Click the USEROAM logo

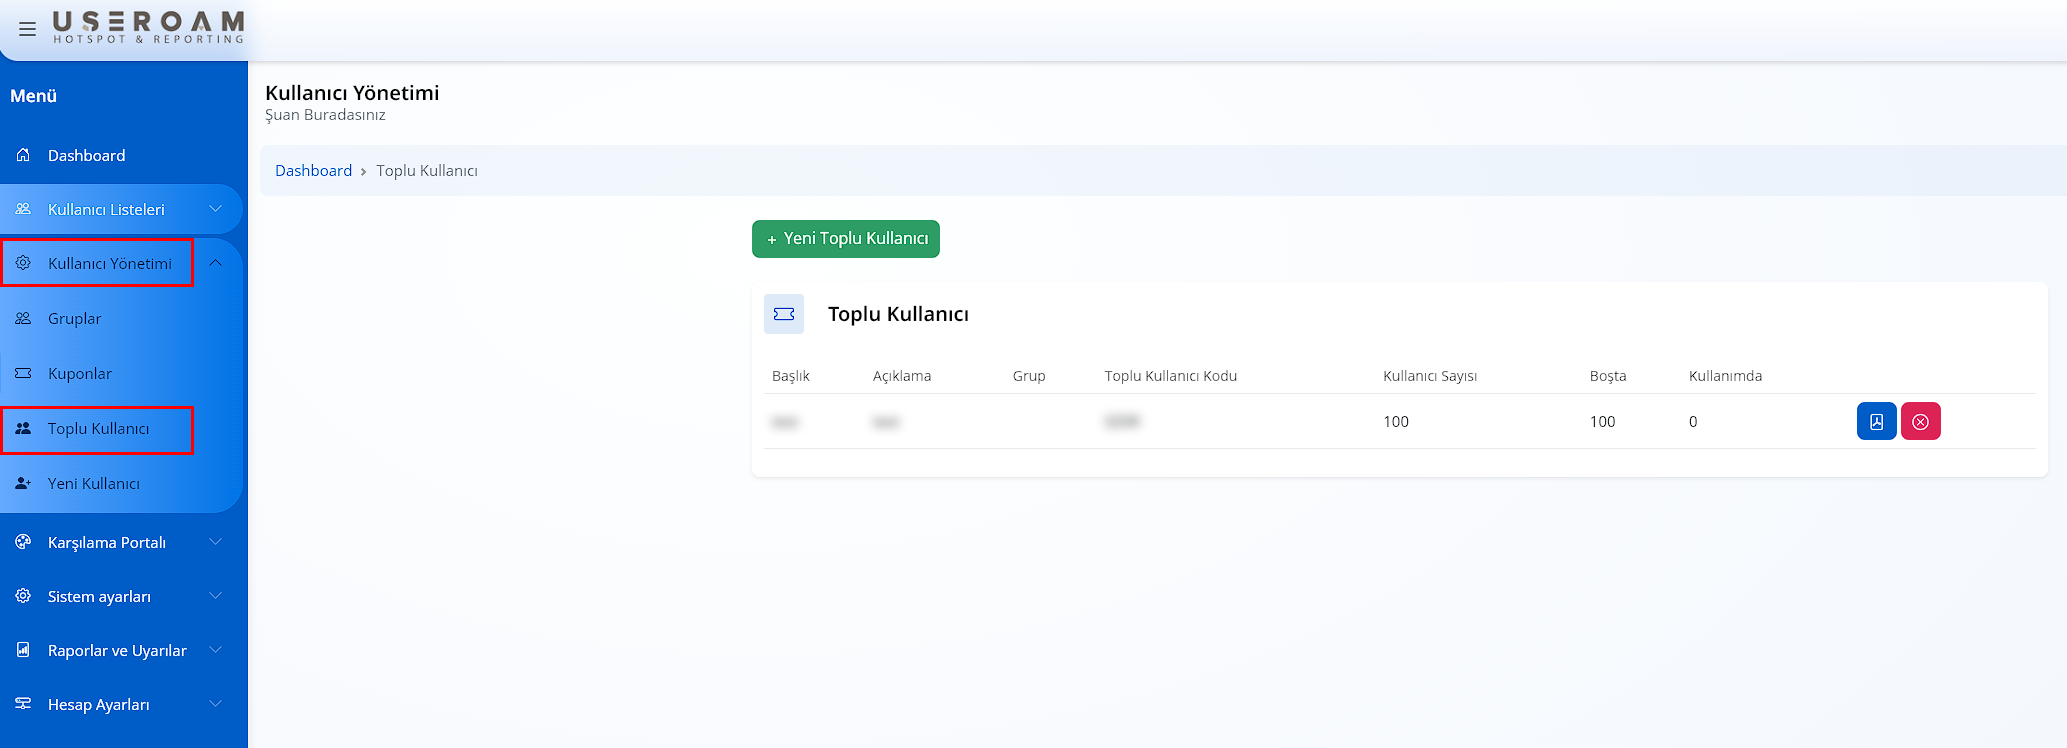click(x=148, y=27)
